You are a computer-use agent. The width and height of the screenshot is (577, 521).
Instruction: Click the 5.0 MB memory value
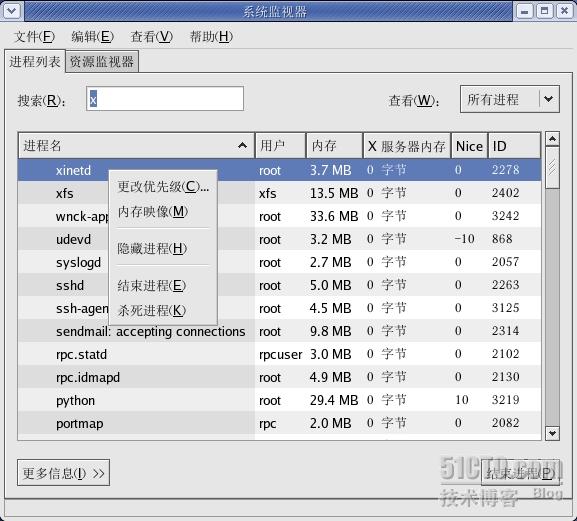[330, 285]
